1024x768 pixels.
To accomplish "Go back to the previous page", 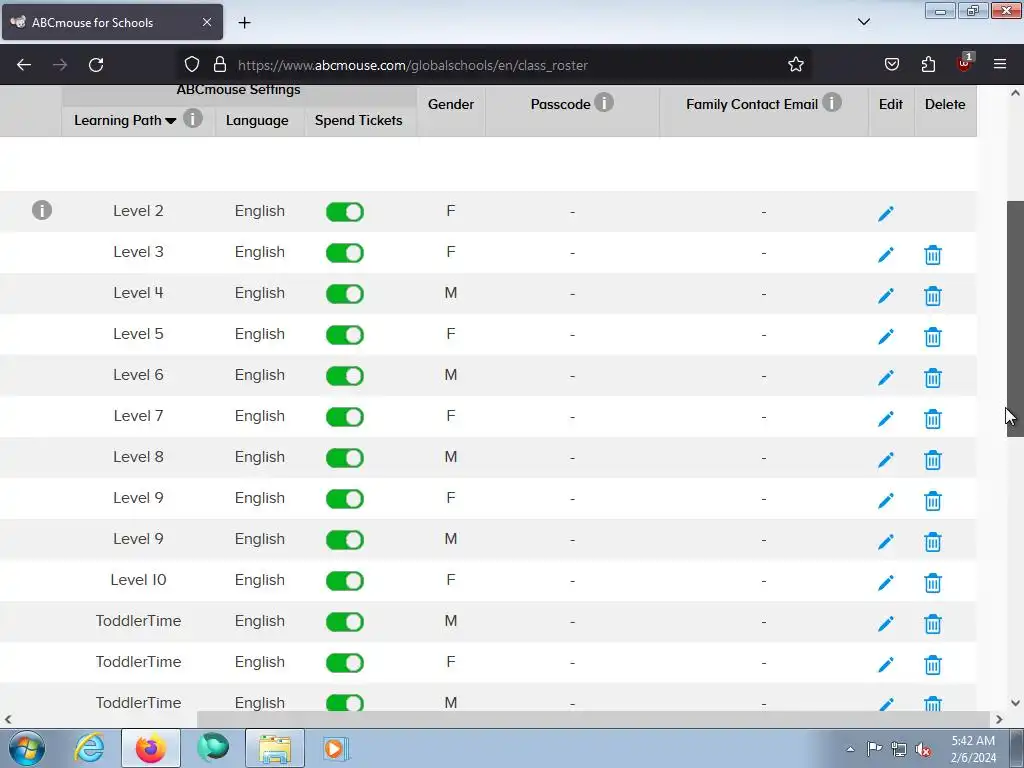I will (x=24, y=65).
